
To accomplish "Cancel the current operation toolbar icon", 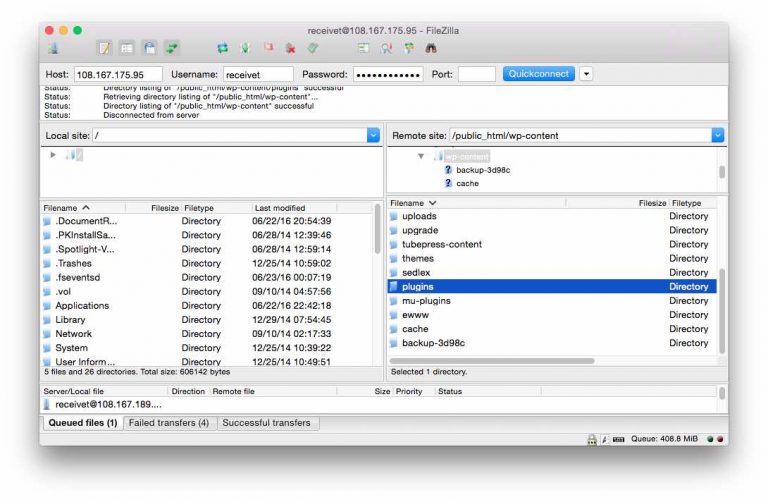I will click(268, 48).
